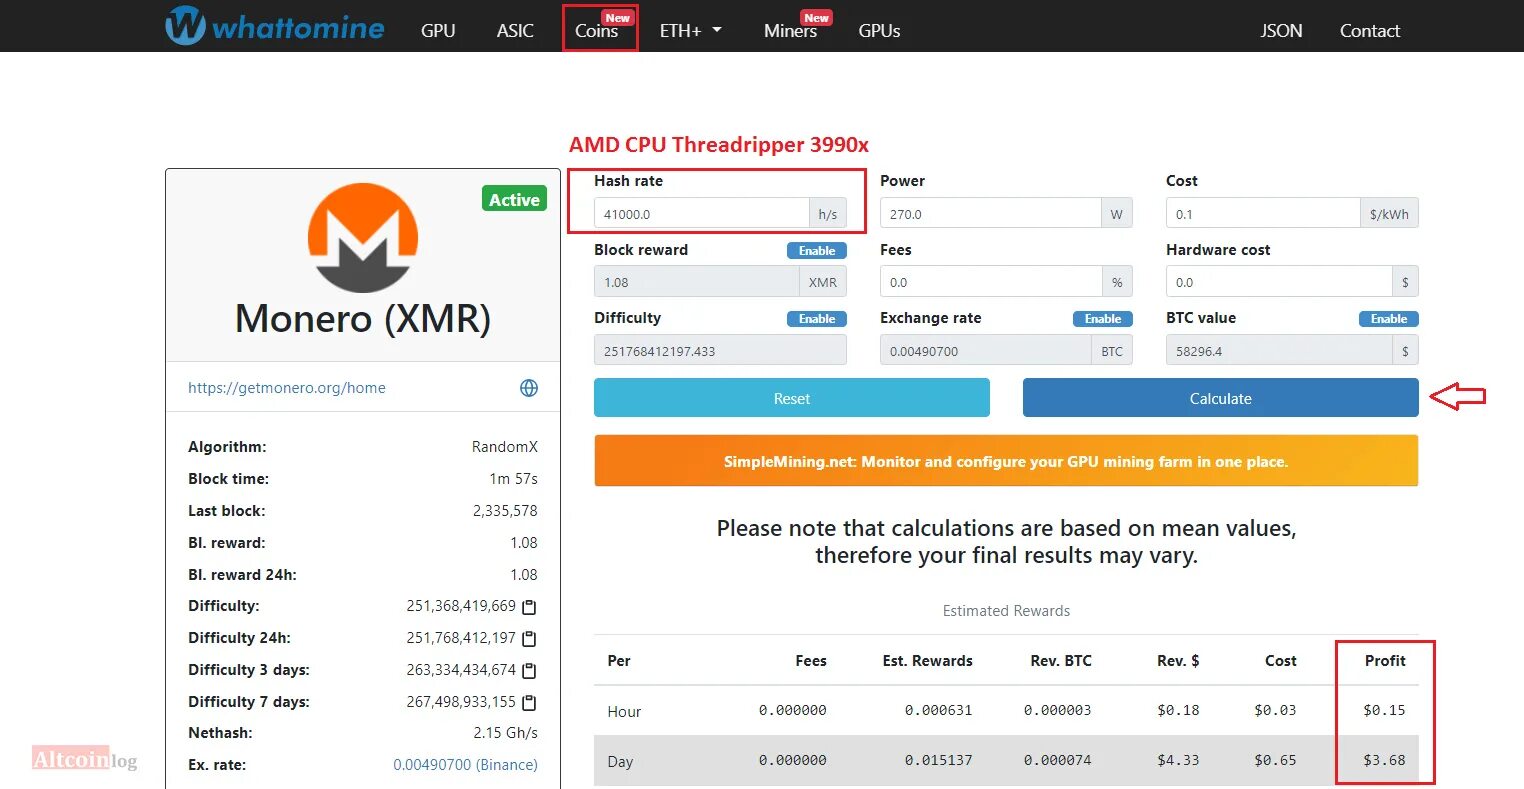Select the Last block value 2,335,578
1524x789 pixels.
pyautogui.click(x=505, y=511)
